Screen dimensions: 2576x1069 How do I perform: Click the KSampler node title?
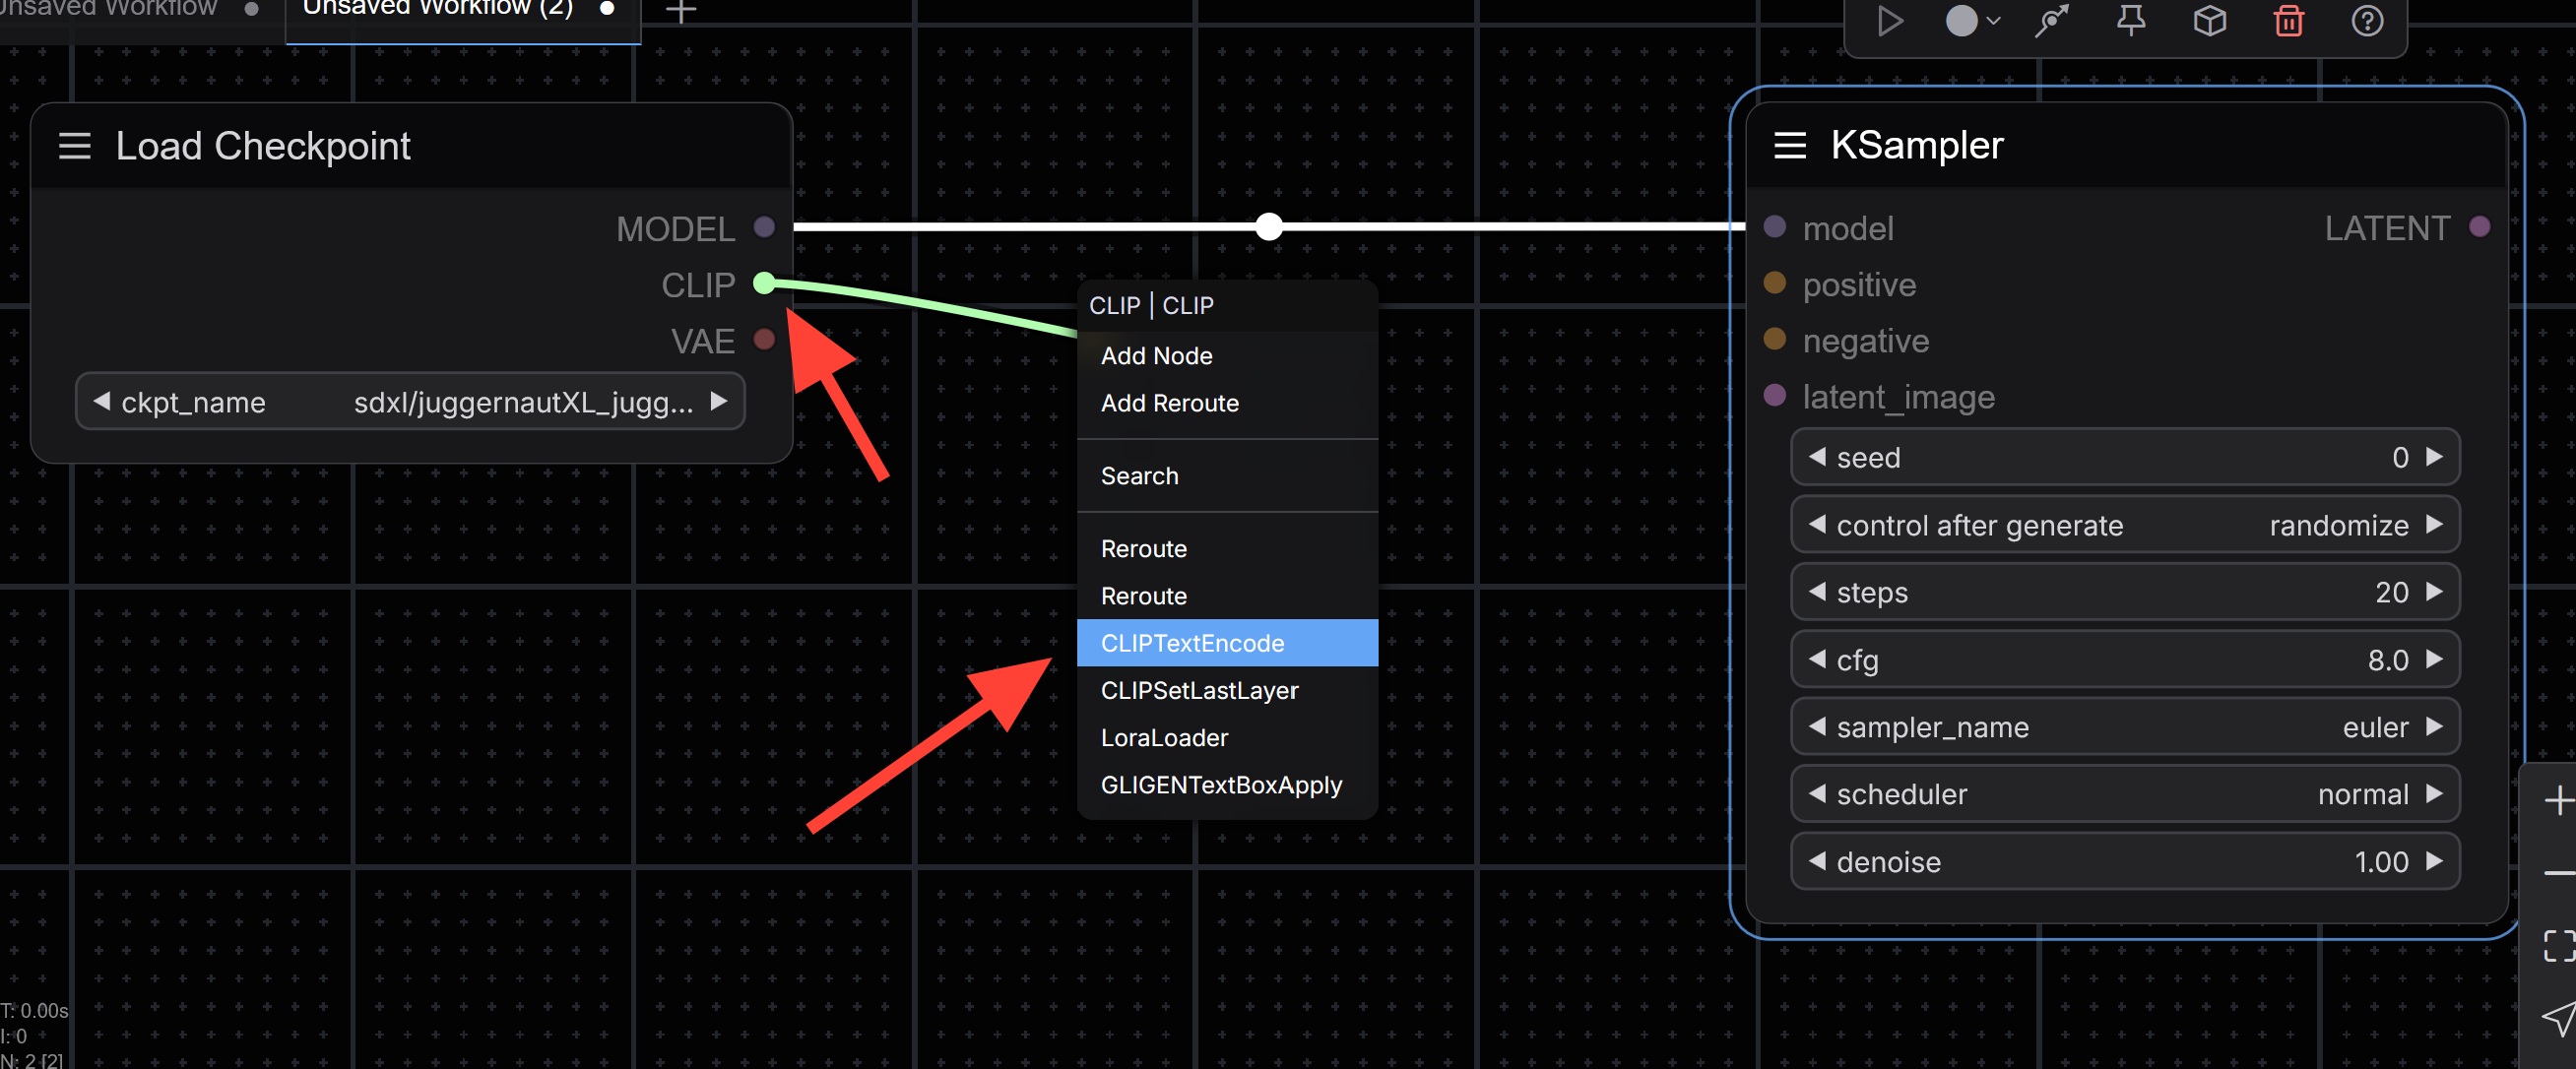(1916, 146)
